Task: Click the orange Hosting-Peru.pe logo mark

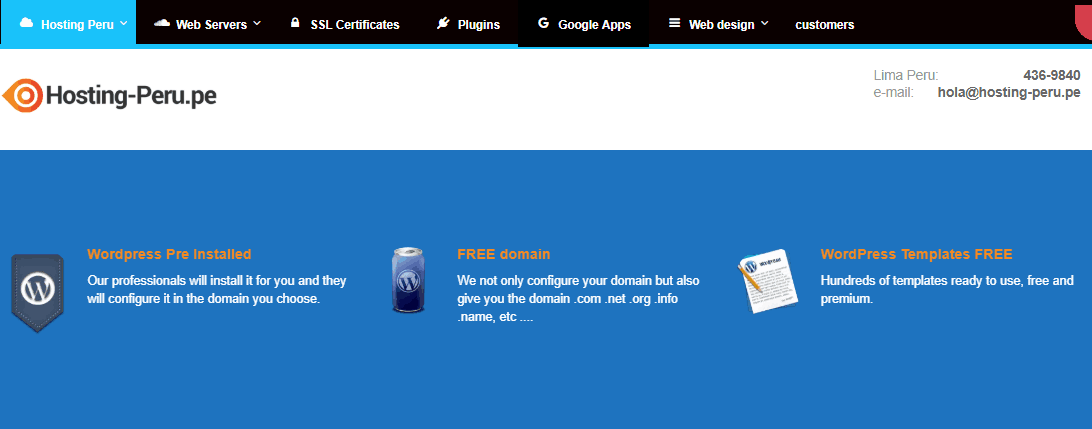Action: (22, 95)
